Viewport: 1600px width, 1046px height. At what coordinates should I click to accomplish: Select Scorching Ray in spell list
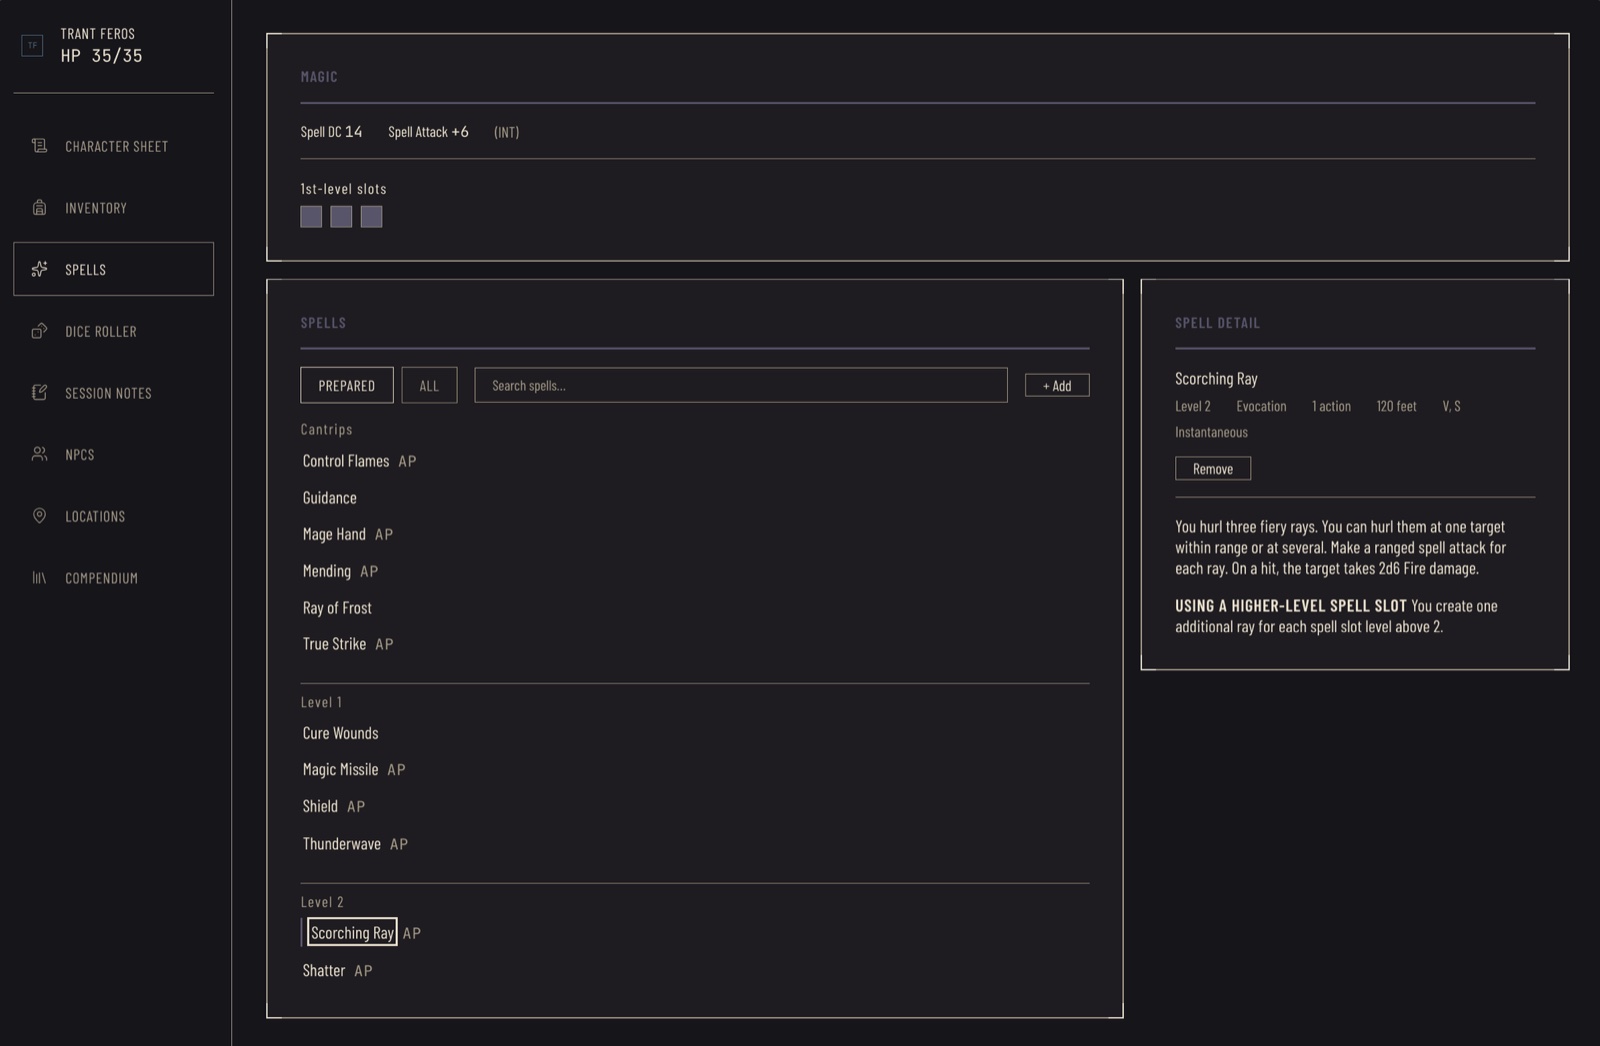[x=352, y=932]
